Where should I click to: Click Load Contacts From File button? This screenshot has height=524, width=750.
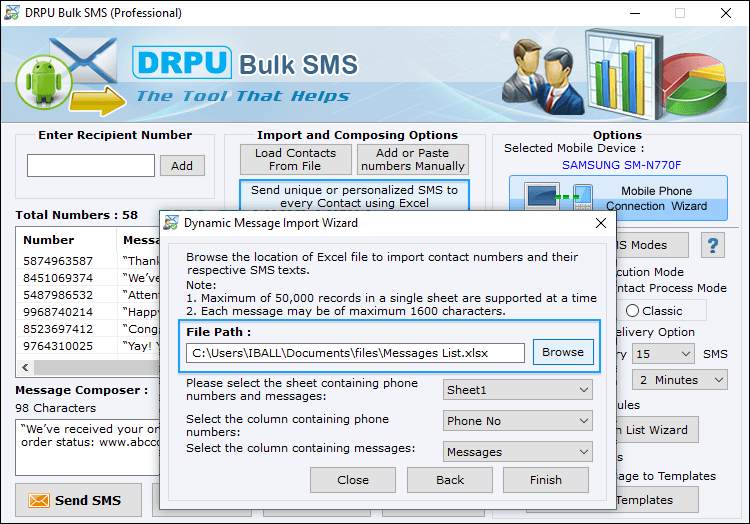[296, 160]
